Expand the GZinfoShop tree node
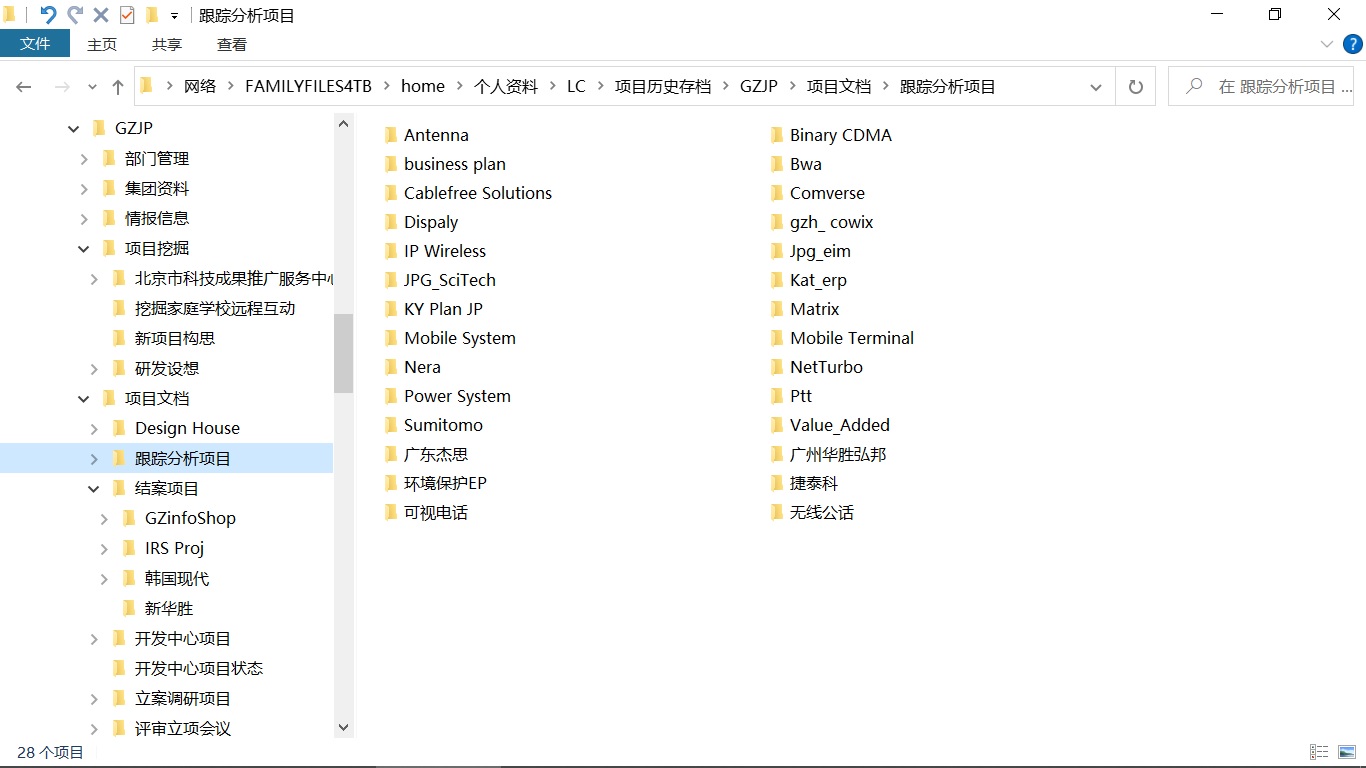This screenshot has width=1366, height=768. [104, 518]
